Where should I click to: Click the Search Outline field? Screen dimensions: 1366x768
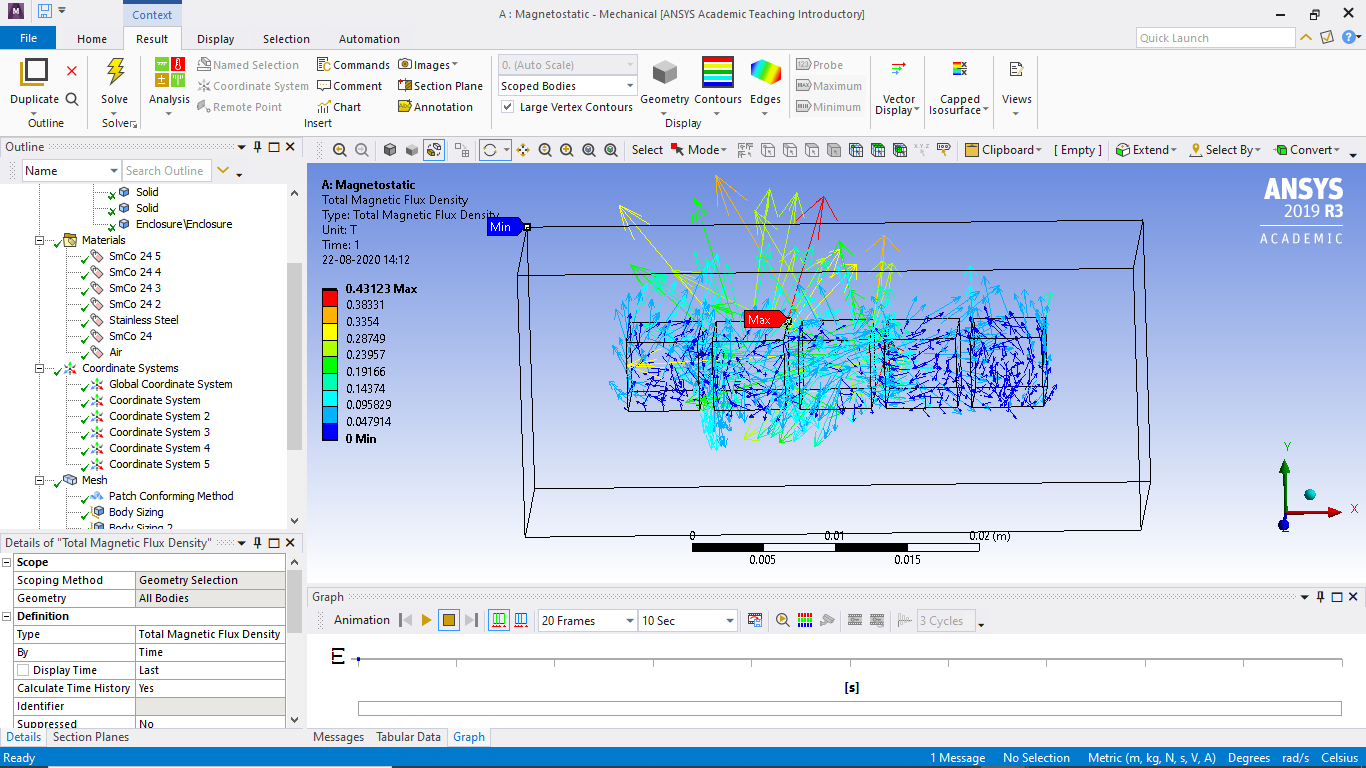[x=167, y=171]
